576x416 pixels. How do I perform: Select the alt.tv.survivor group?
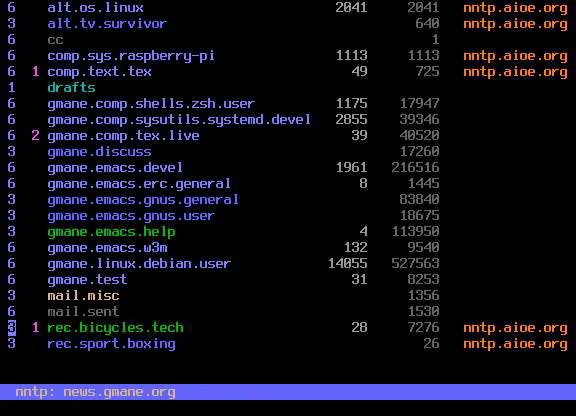click(107, 24)
